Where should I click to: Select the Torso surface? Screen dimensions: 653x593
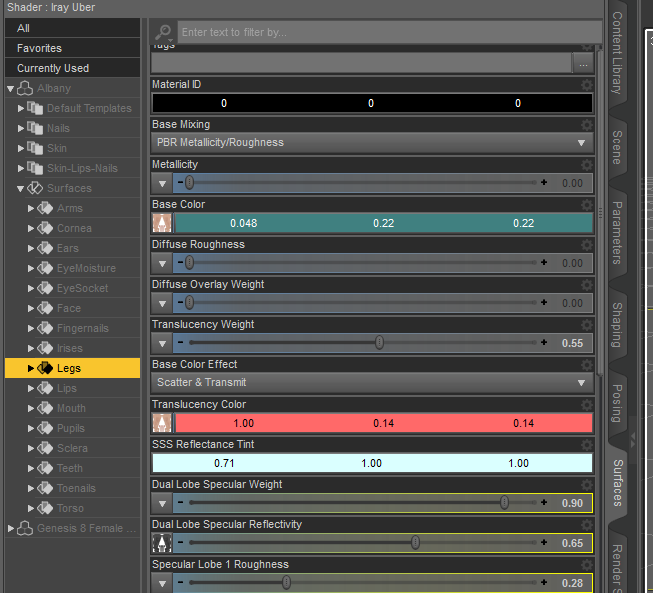click(x=70, y=508)
